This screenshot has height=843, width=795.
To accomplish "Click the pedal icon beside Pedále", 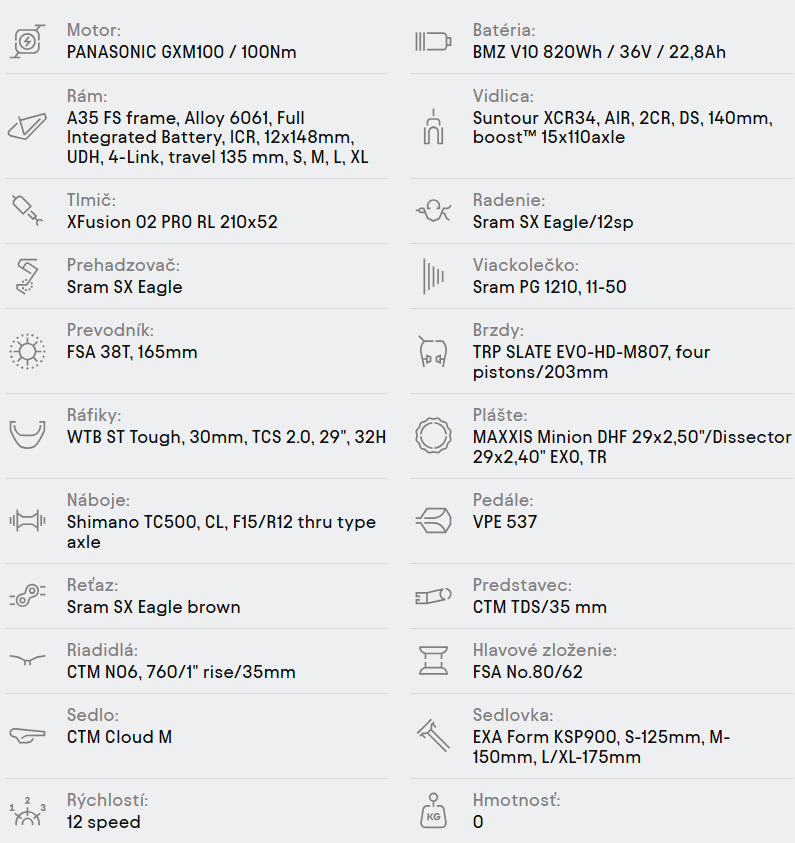I will point(433,520).
